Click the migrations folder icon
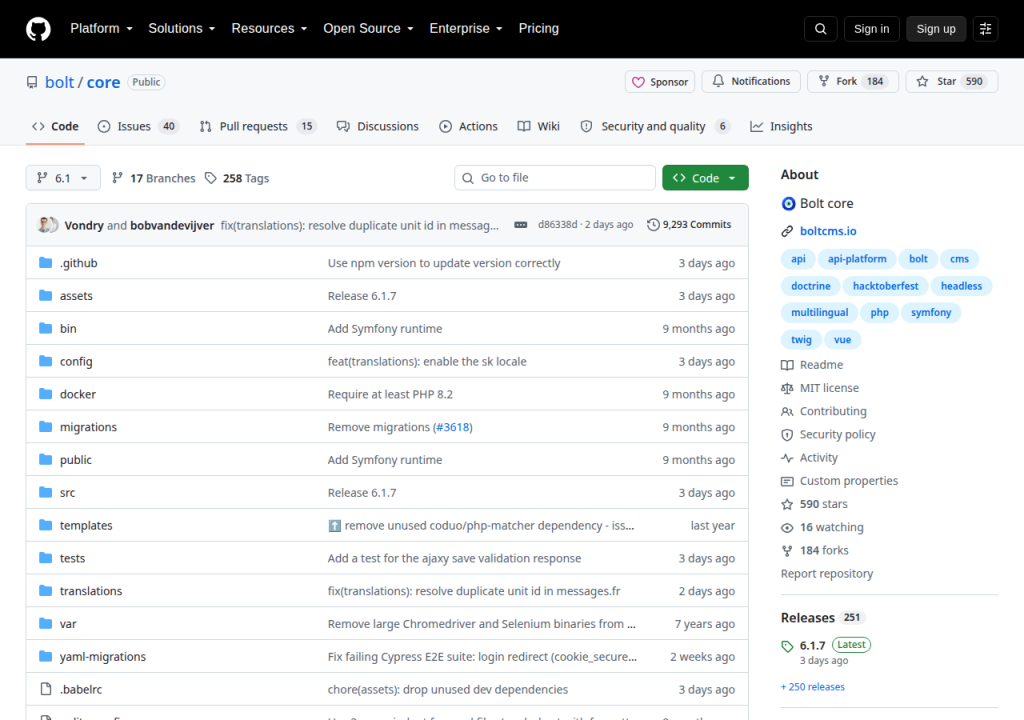Screen dimensions: 1024x720 tap(46, 427)
